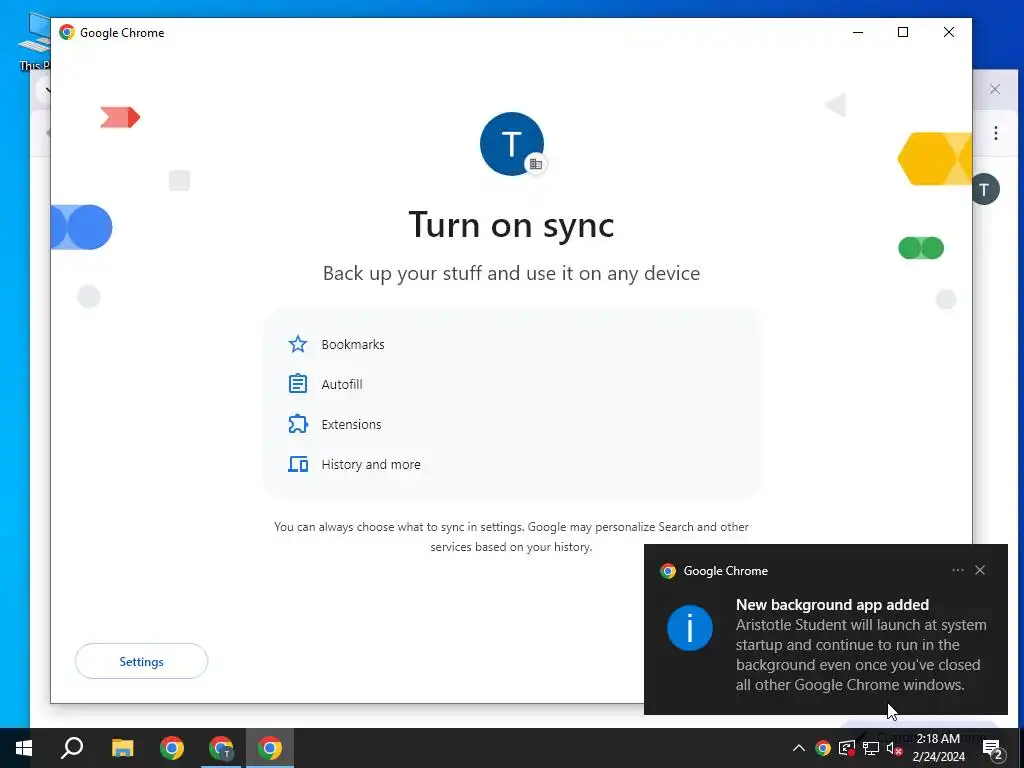Click the Autofill clipboard icon
The width and height of the screenshot is (1024, 768).
coord(298,384)
